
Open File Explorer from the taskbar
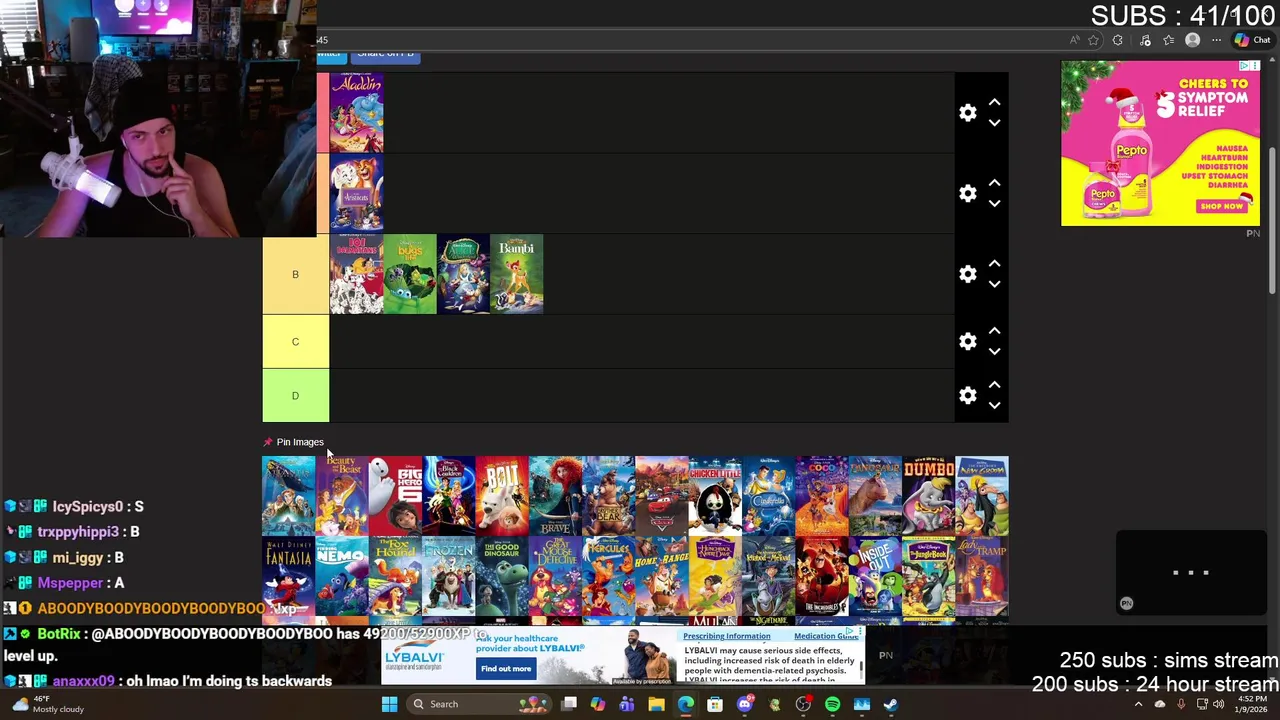point(656,704)
